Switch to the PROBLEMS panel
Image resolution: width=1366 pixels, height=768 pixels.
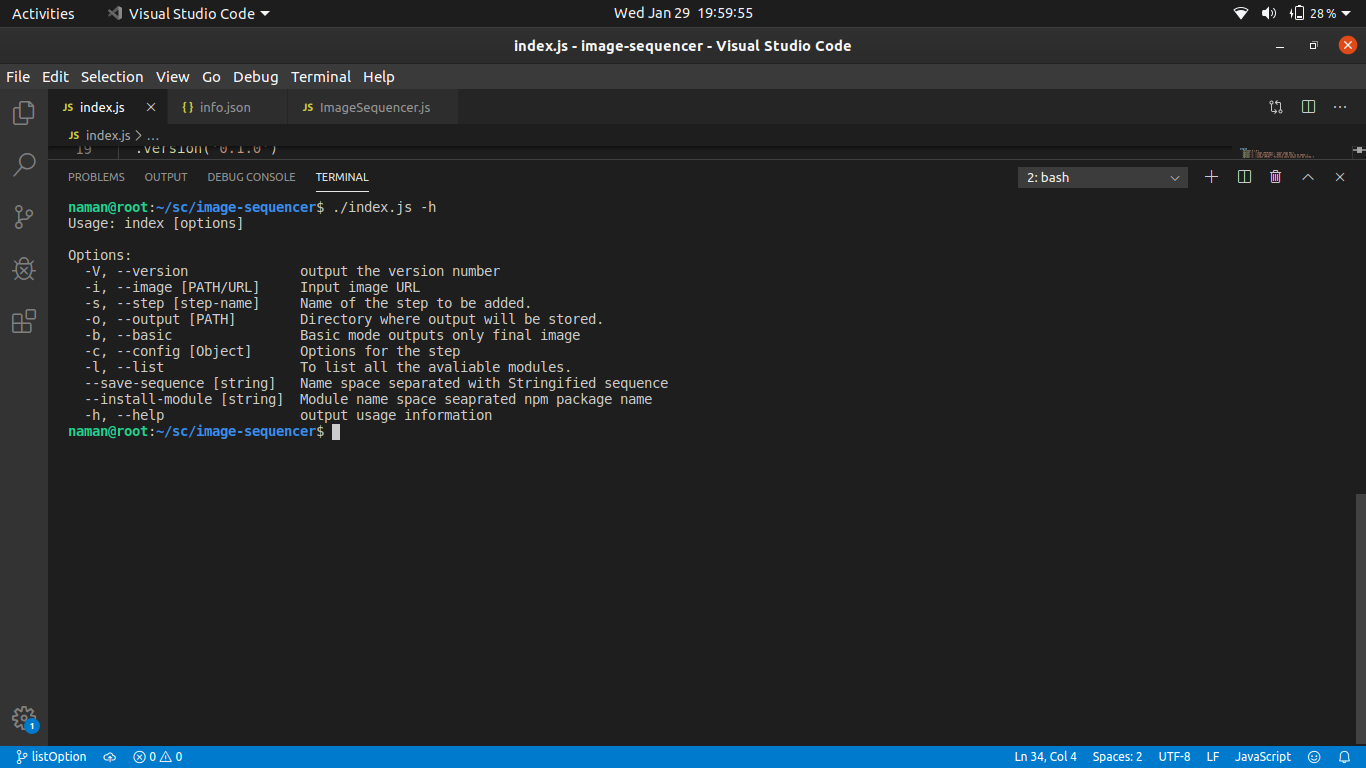96,177
